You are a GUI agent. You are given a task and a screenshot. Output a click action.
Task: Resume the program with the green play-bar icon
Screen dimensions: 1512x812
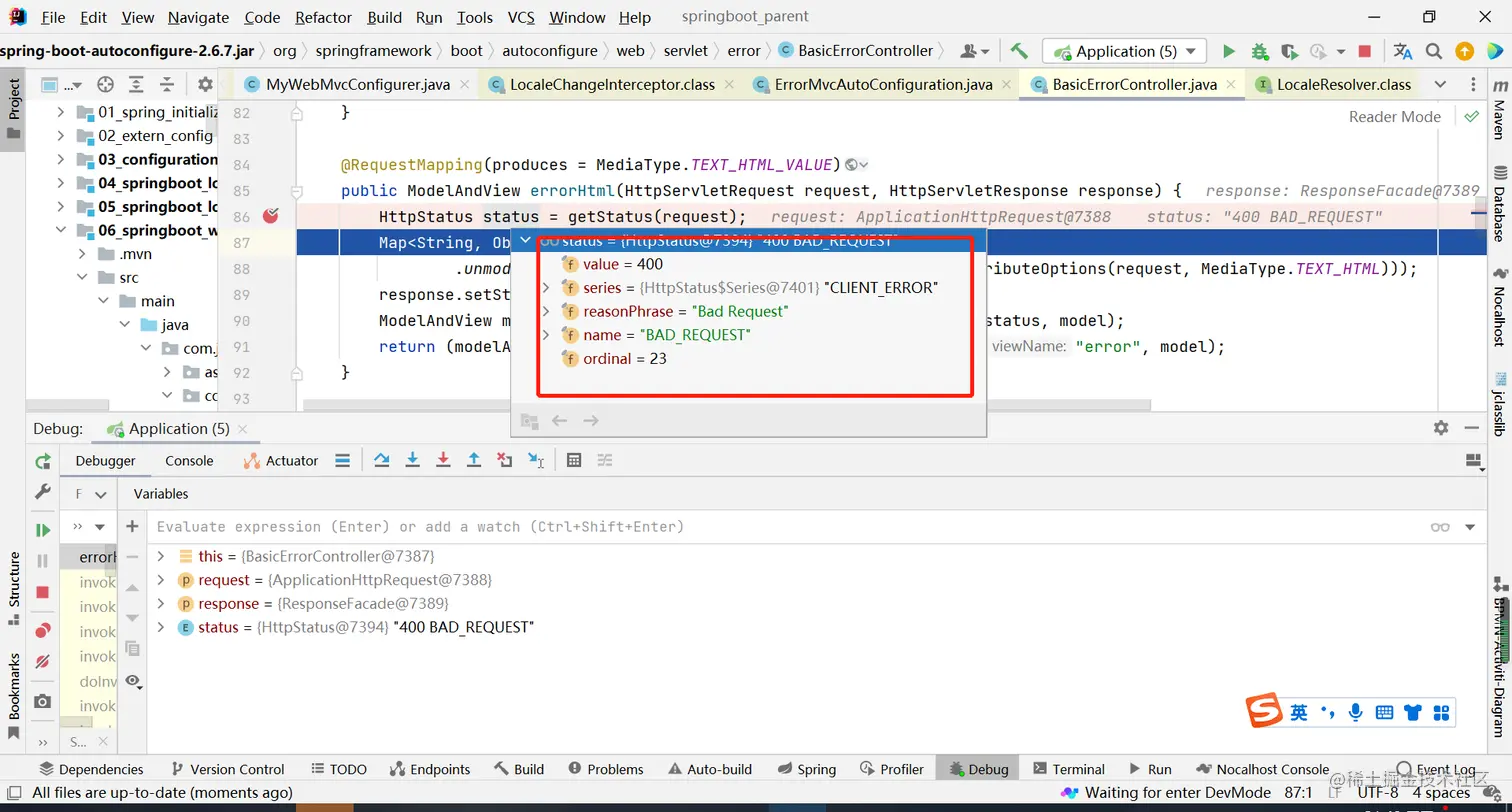42,530
